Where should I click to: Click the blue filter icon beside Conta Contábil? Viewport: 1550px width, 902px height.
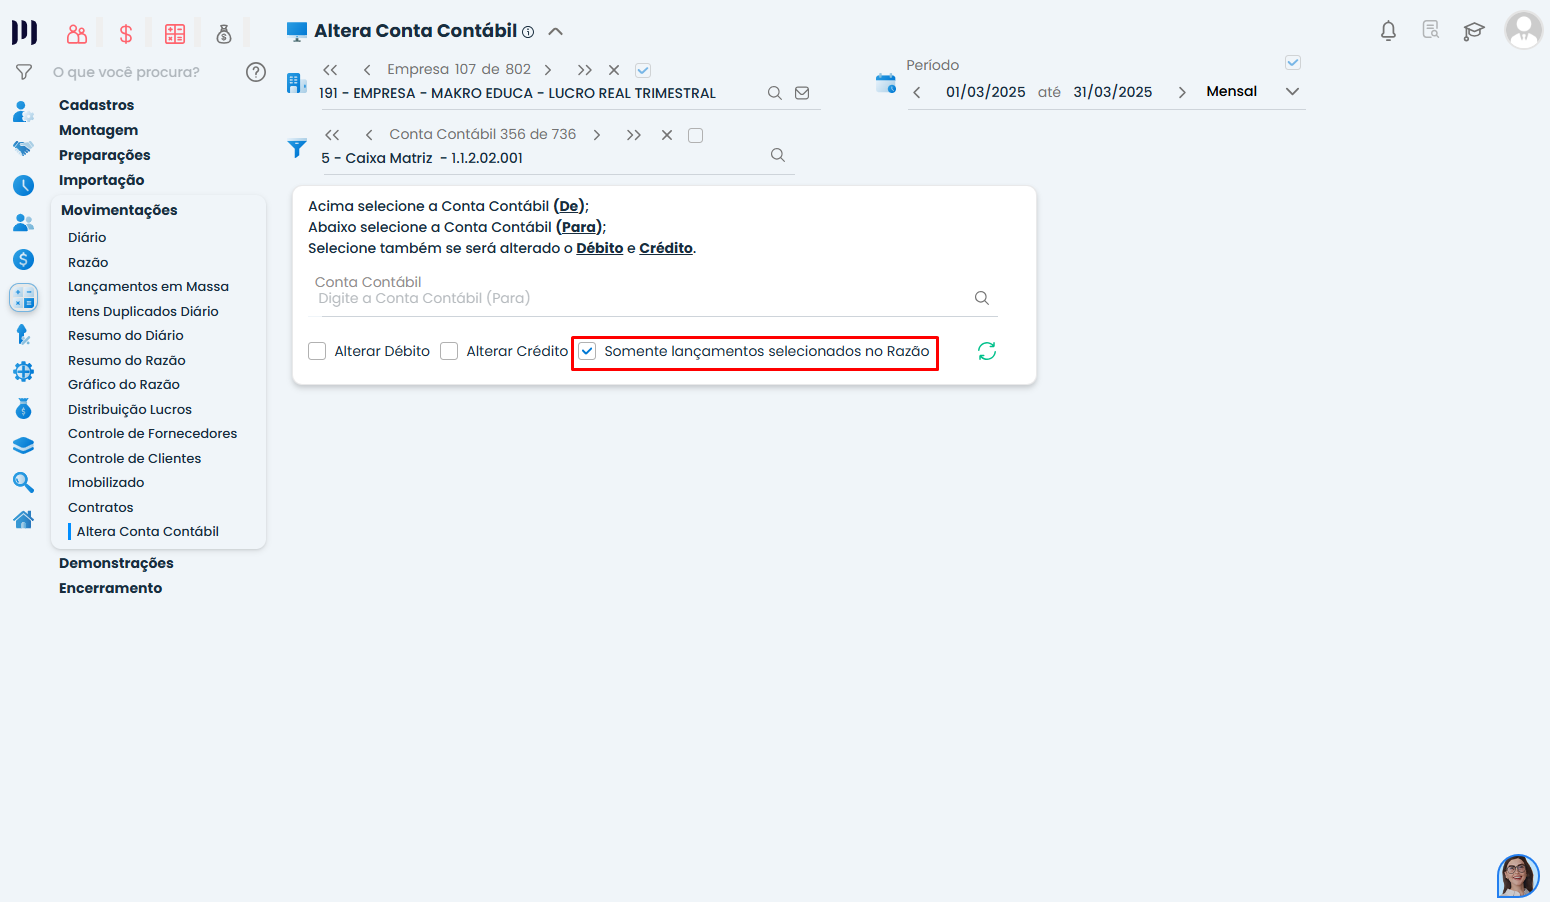coord(297,148)
